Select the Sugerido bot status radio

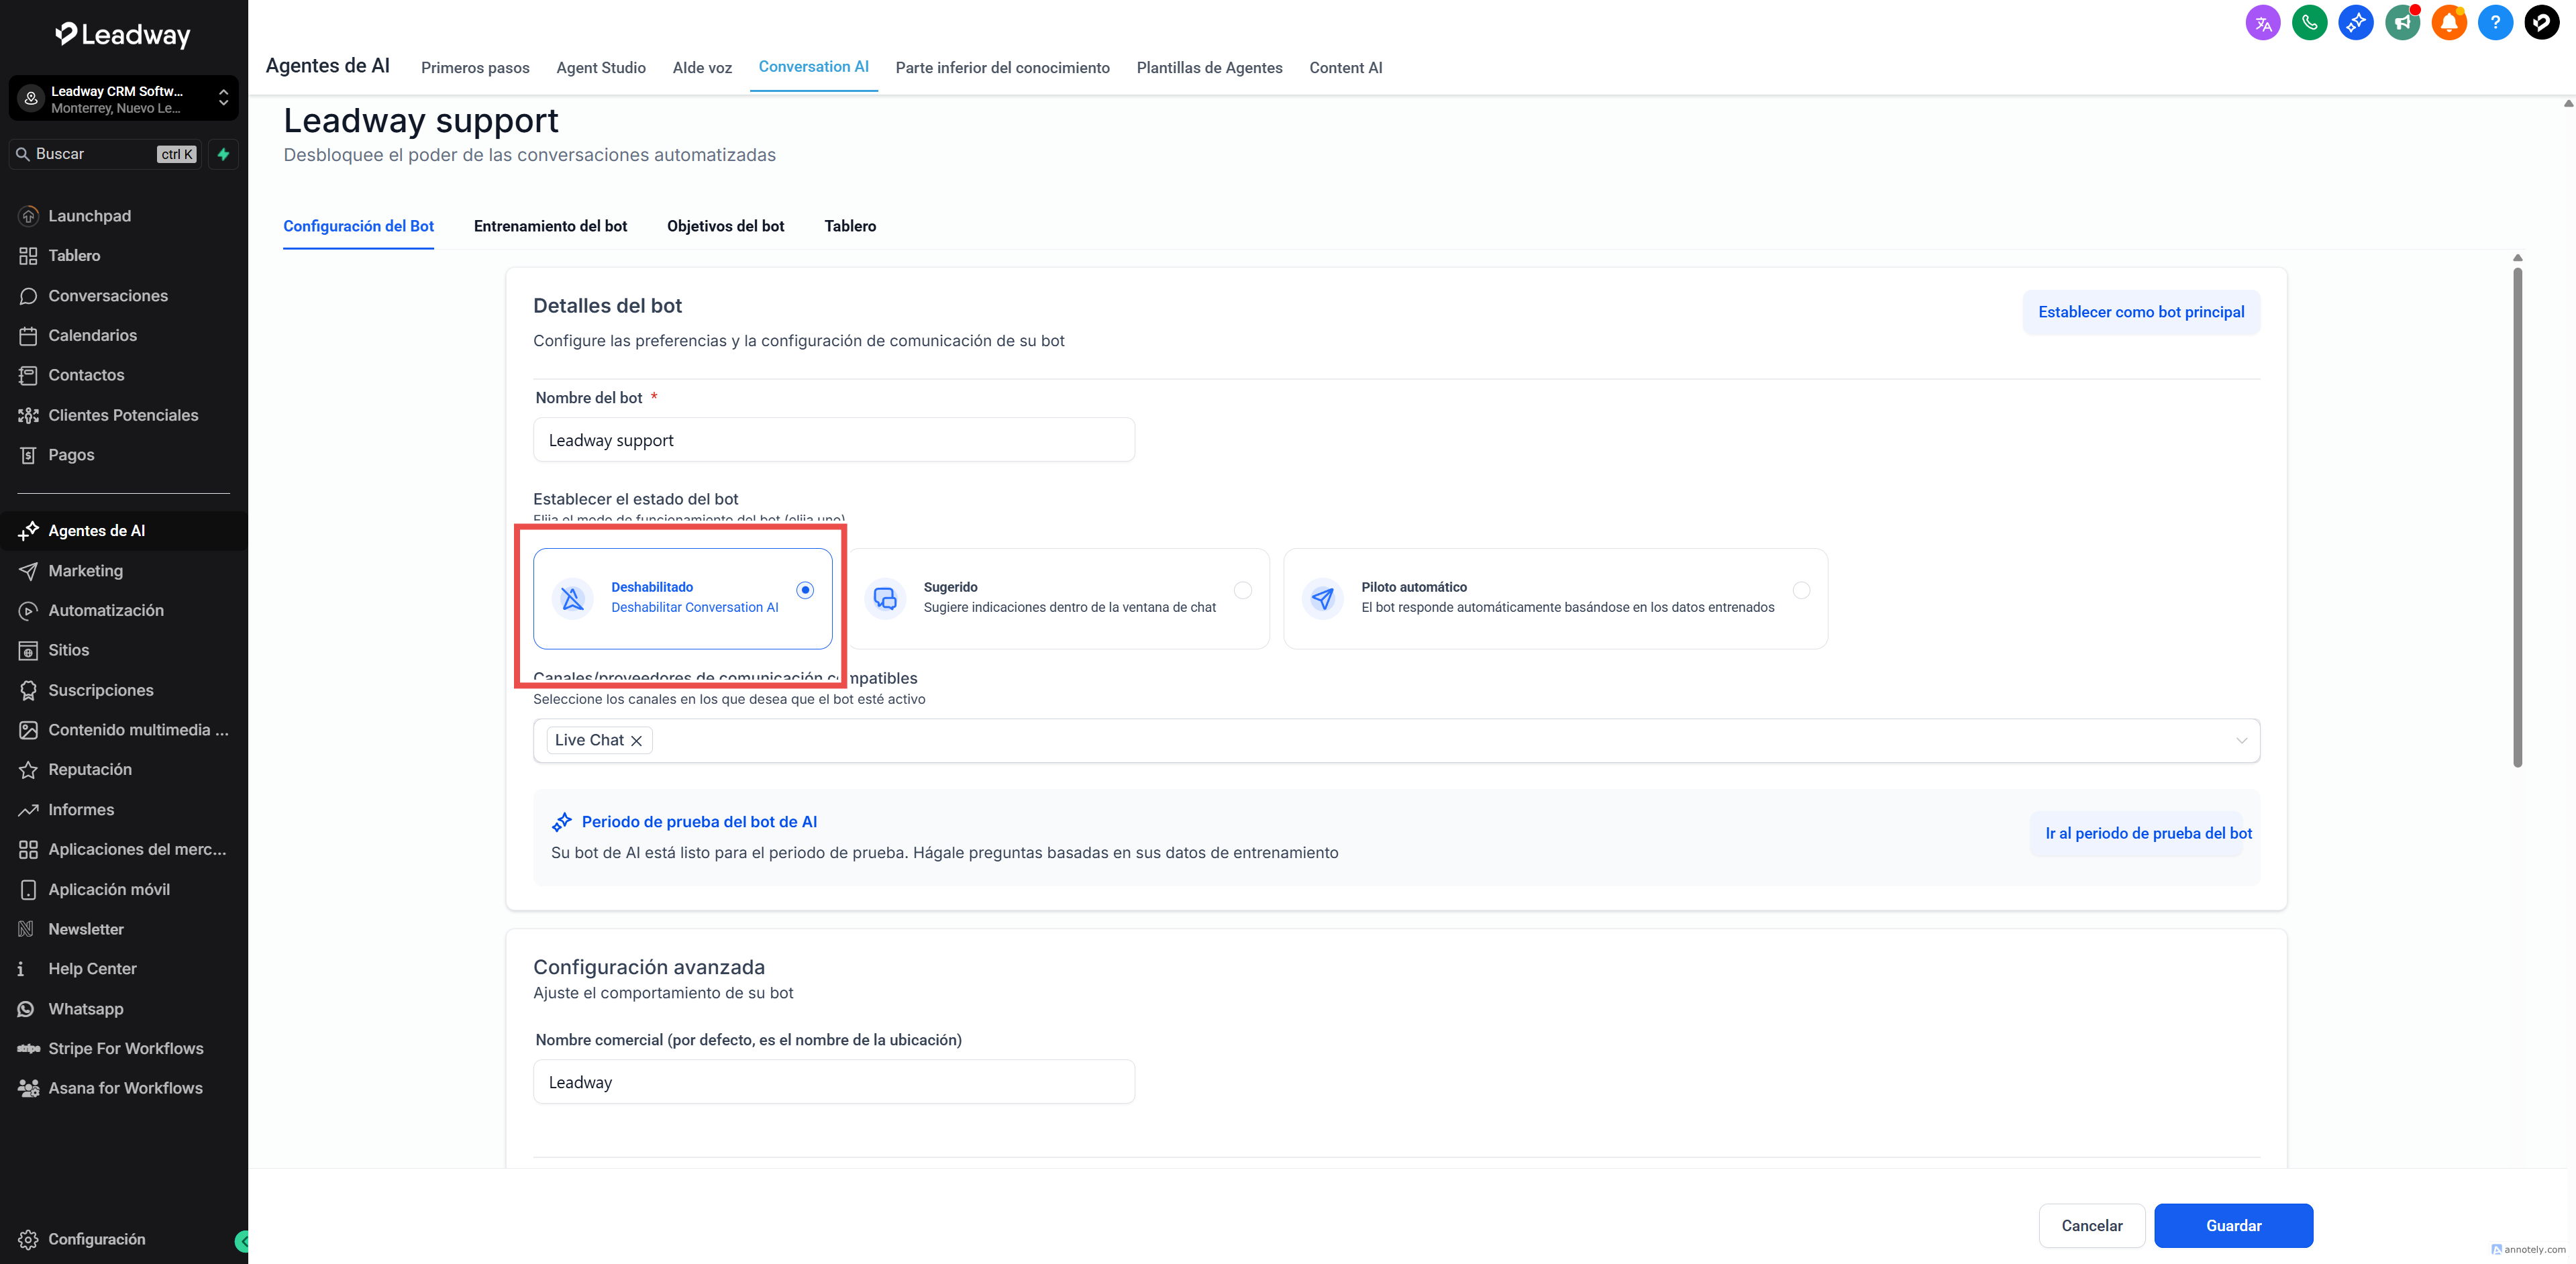(1243, 590)
